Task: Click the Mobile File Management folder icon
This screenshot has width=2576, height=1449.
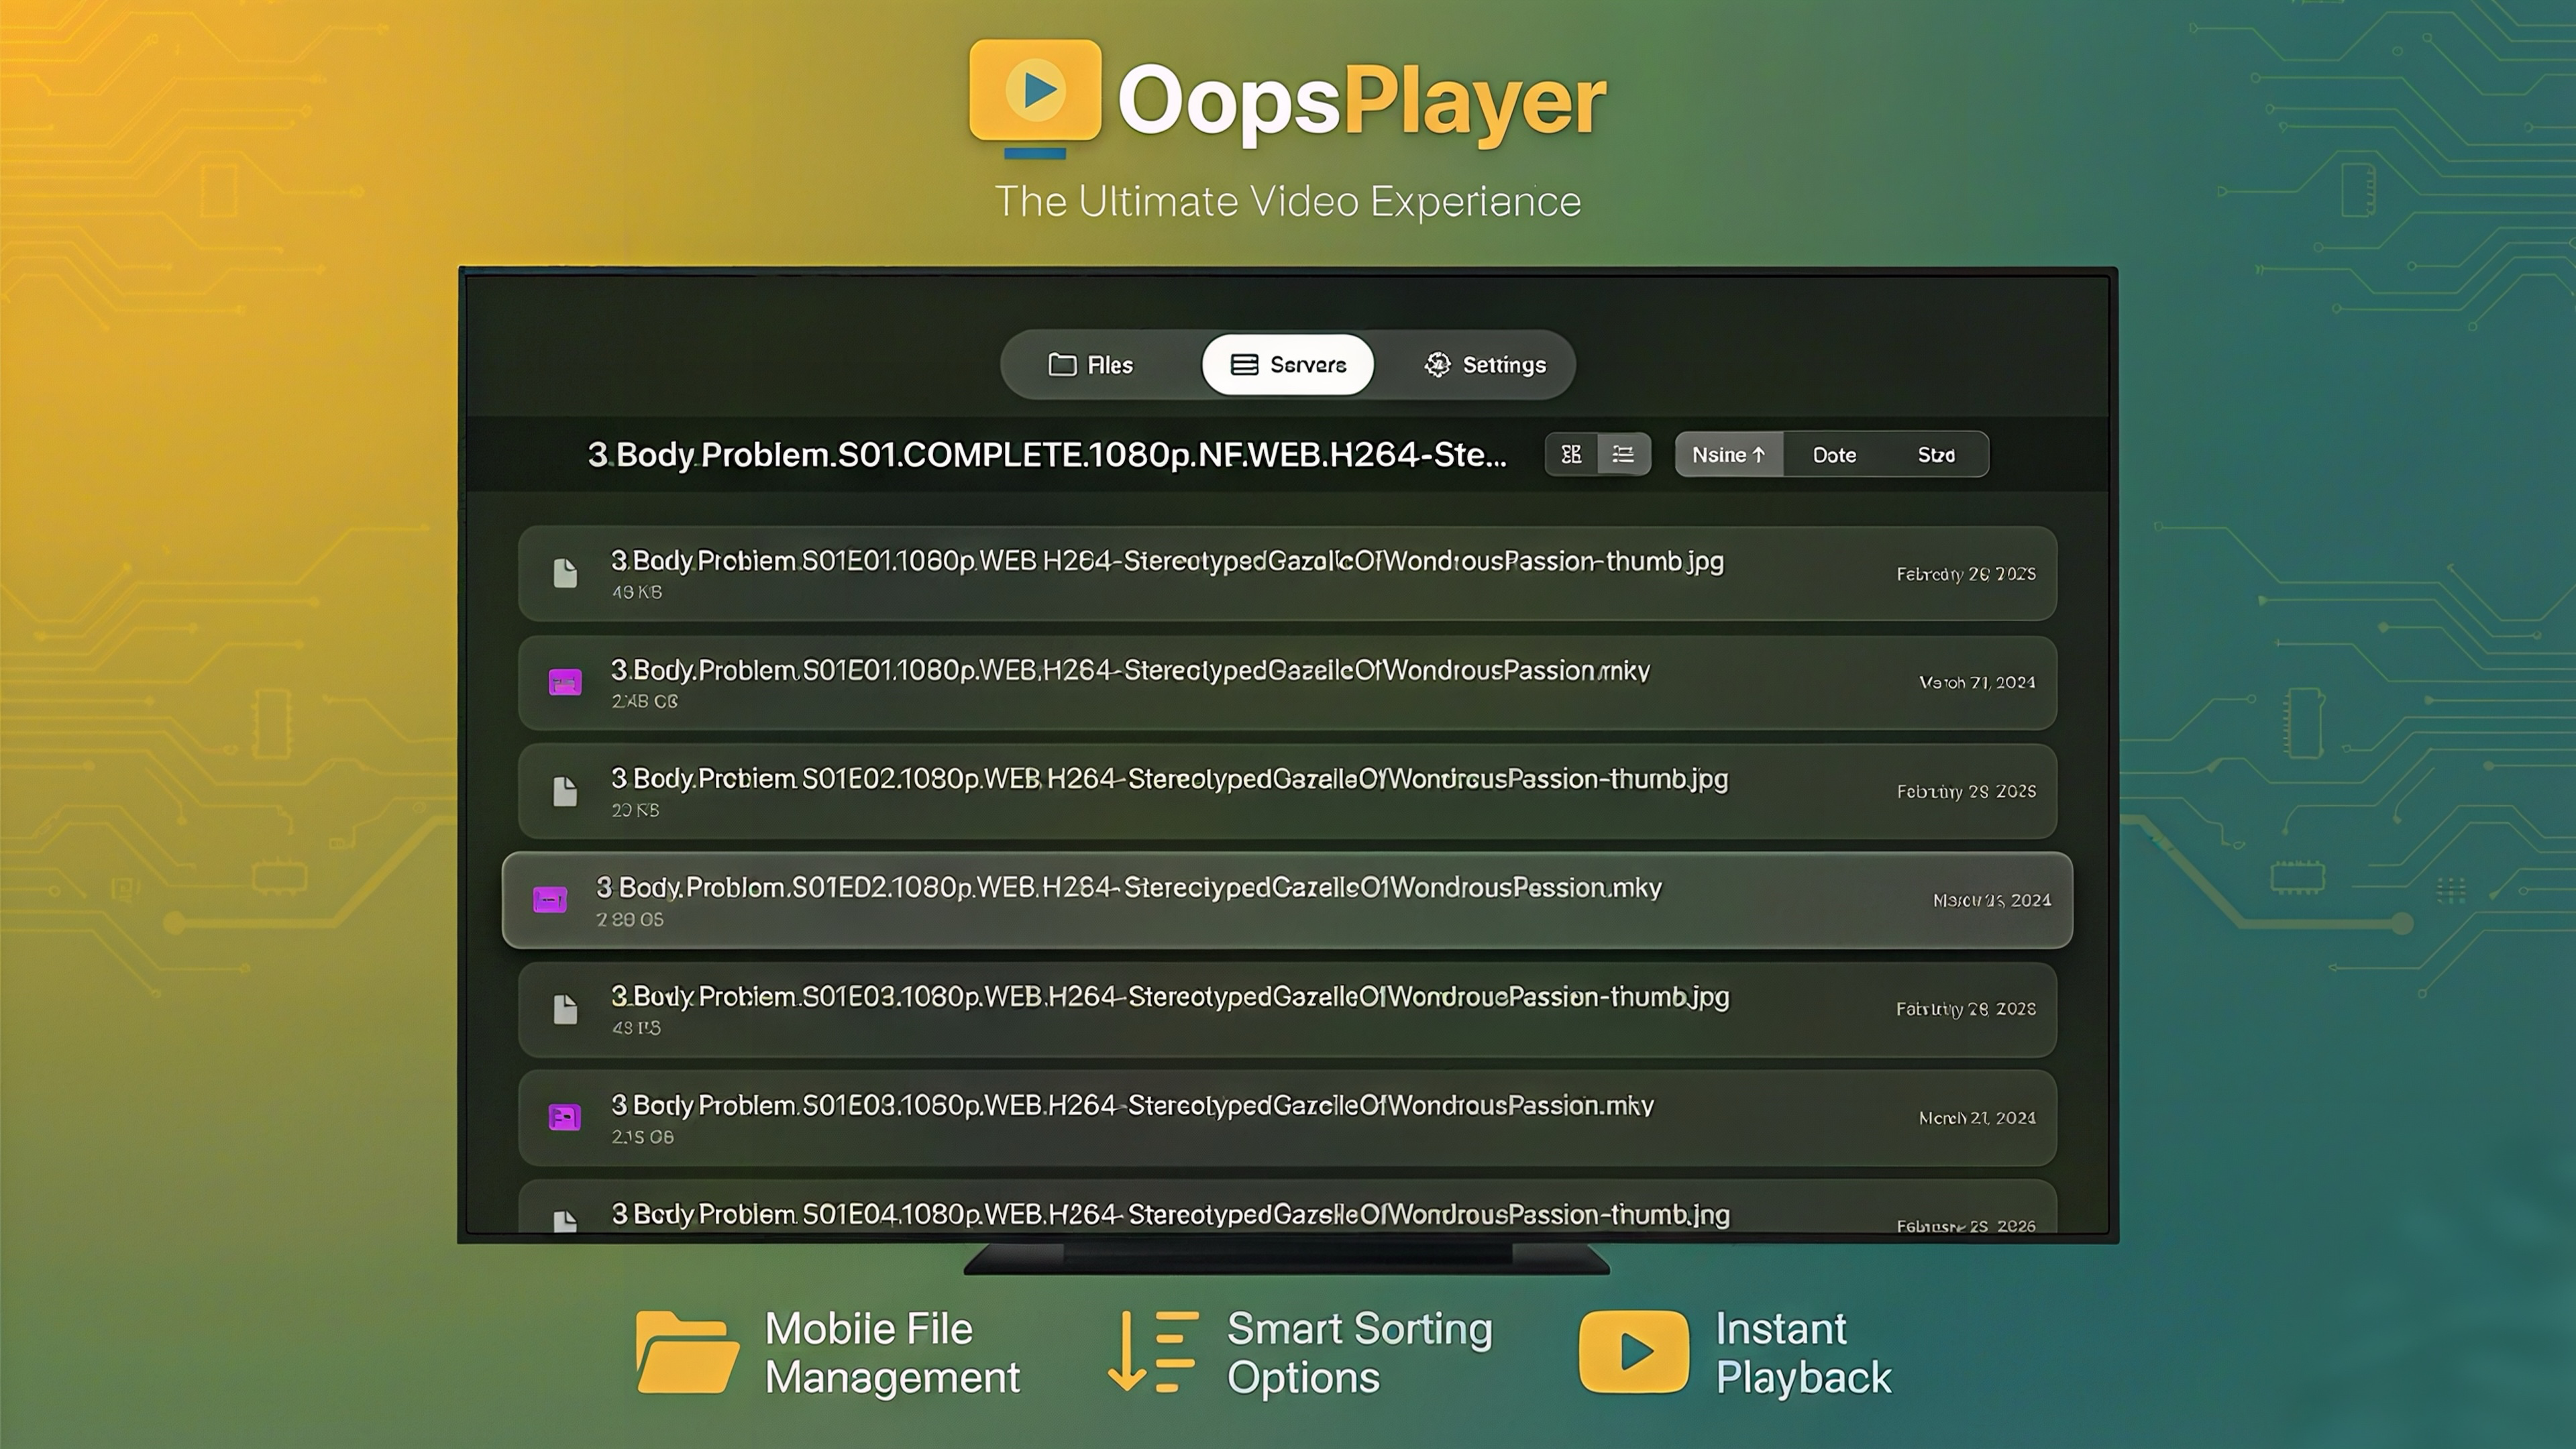Action: [687, 1352]
